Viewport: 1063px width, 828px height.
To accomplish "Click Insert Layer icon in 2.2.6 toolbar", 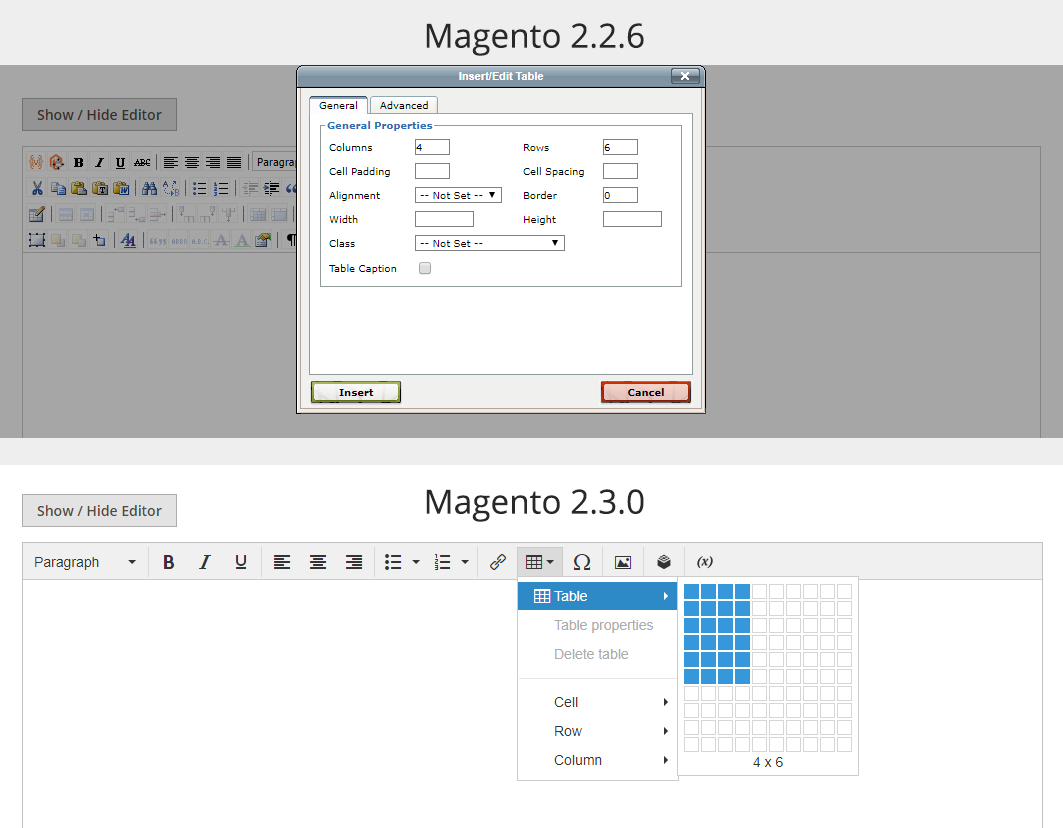I will [37, 240].
